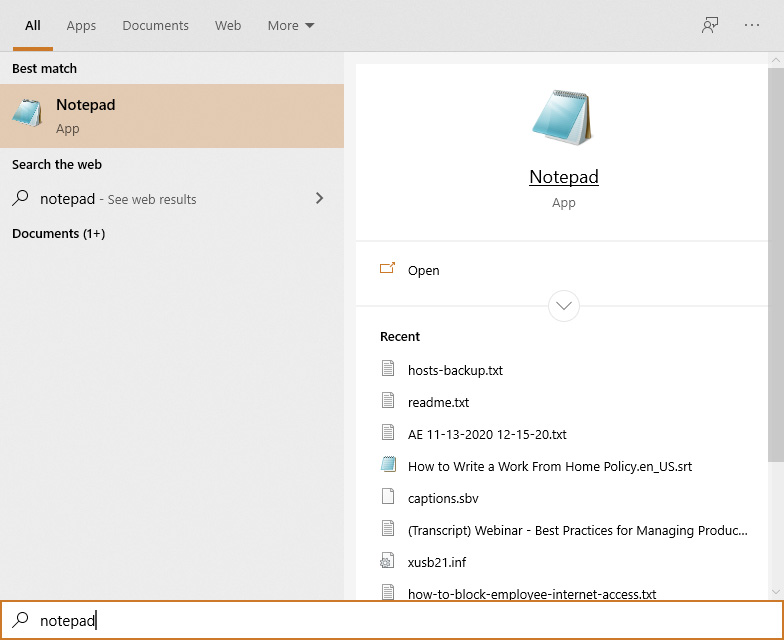Image resolution: width=784 pixels, height=640 pixels.
Task: Switch to the Documents tab
Action: pyautogui.click(x=155, y=26)
